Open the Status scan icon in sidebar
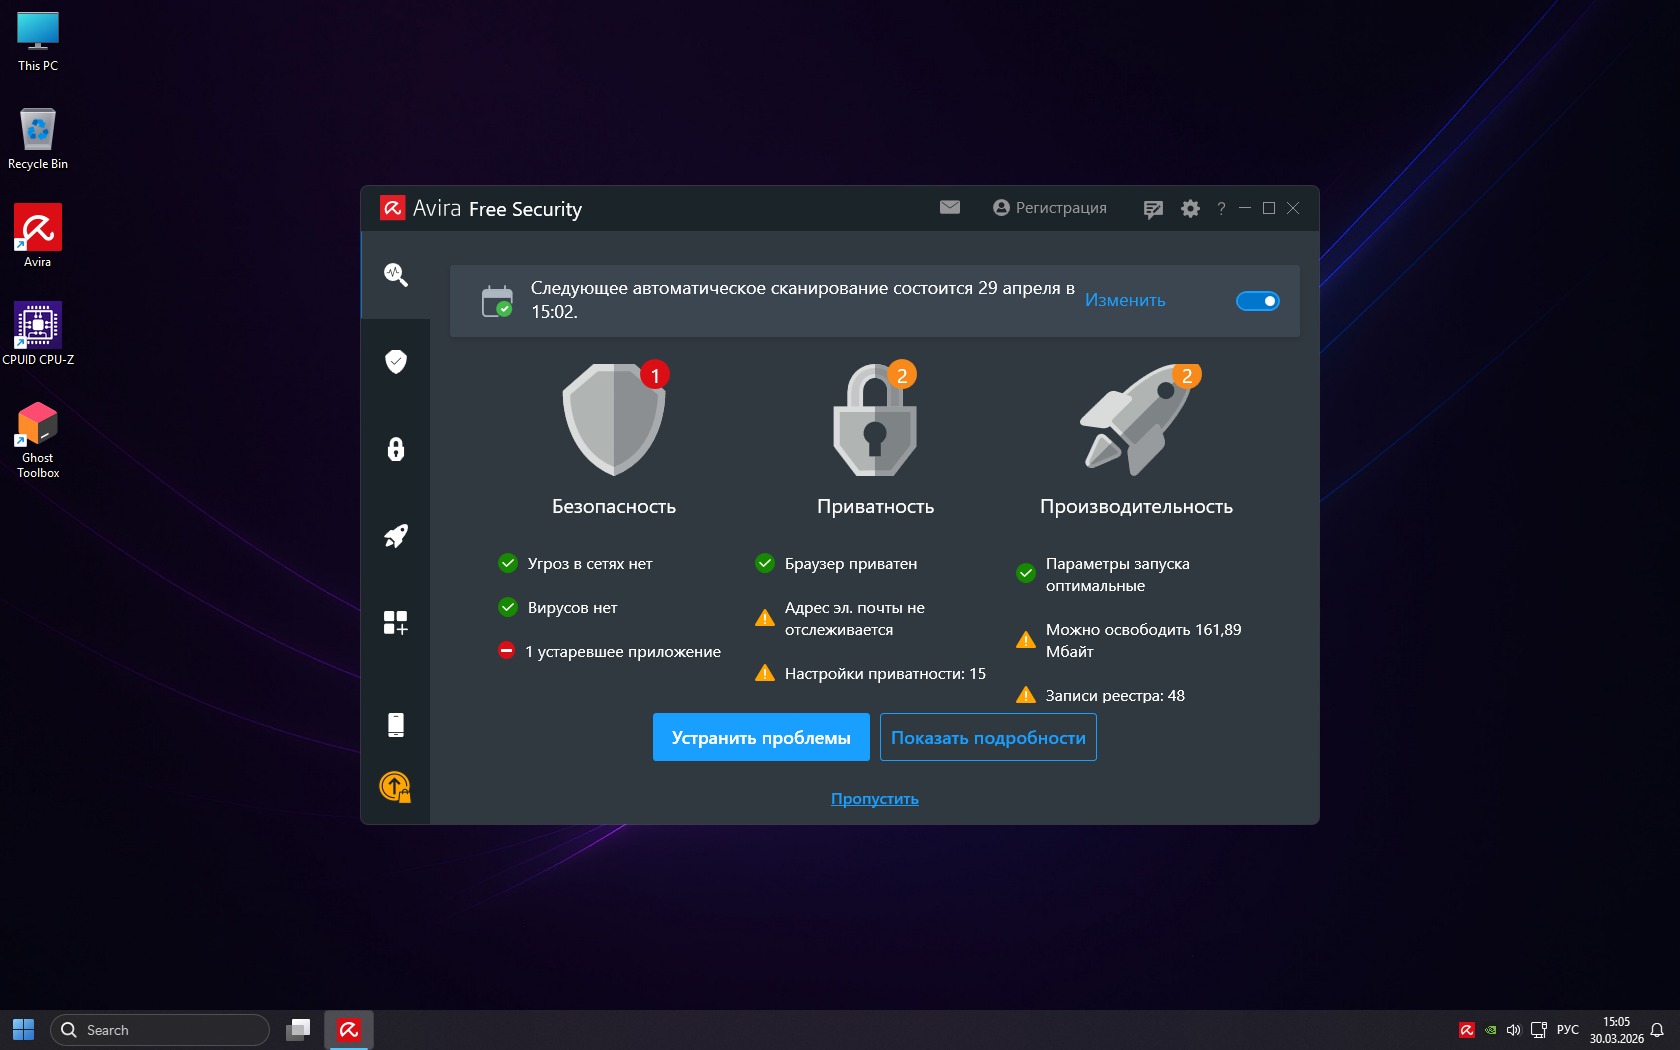Image resolution: width=1680 pixels, height=1050 pixels. pos(396,275)
